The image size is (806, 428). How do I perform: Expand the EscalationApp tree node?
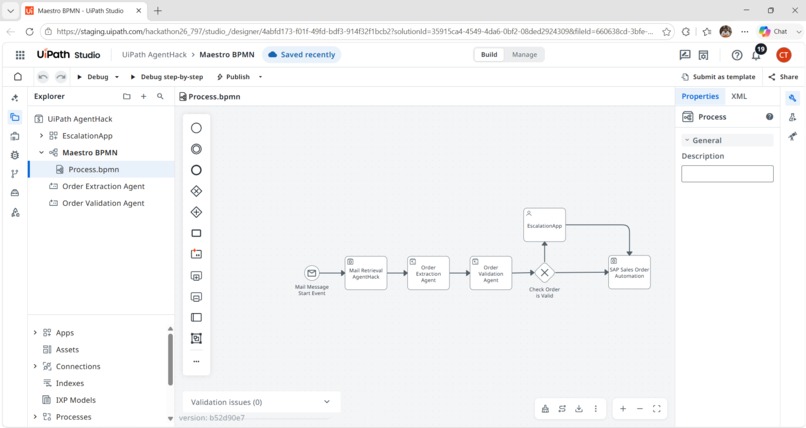click(41, 136)
